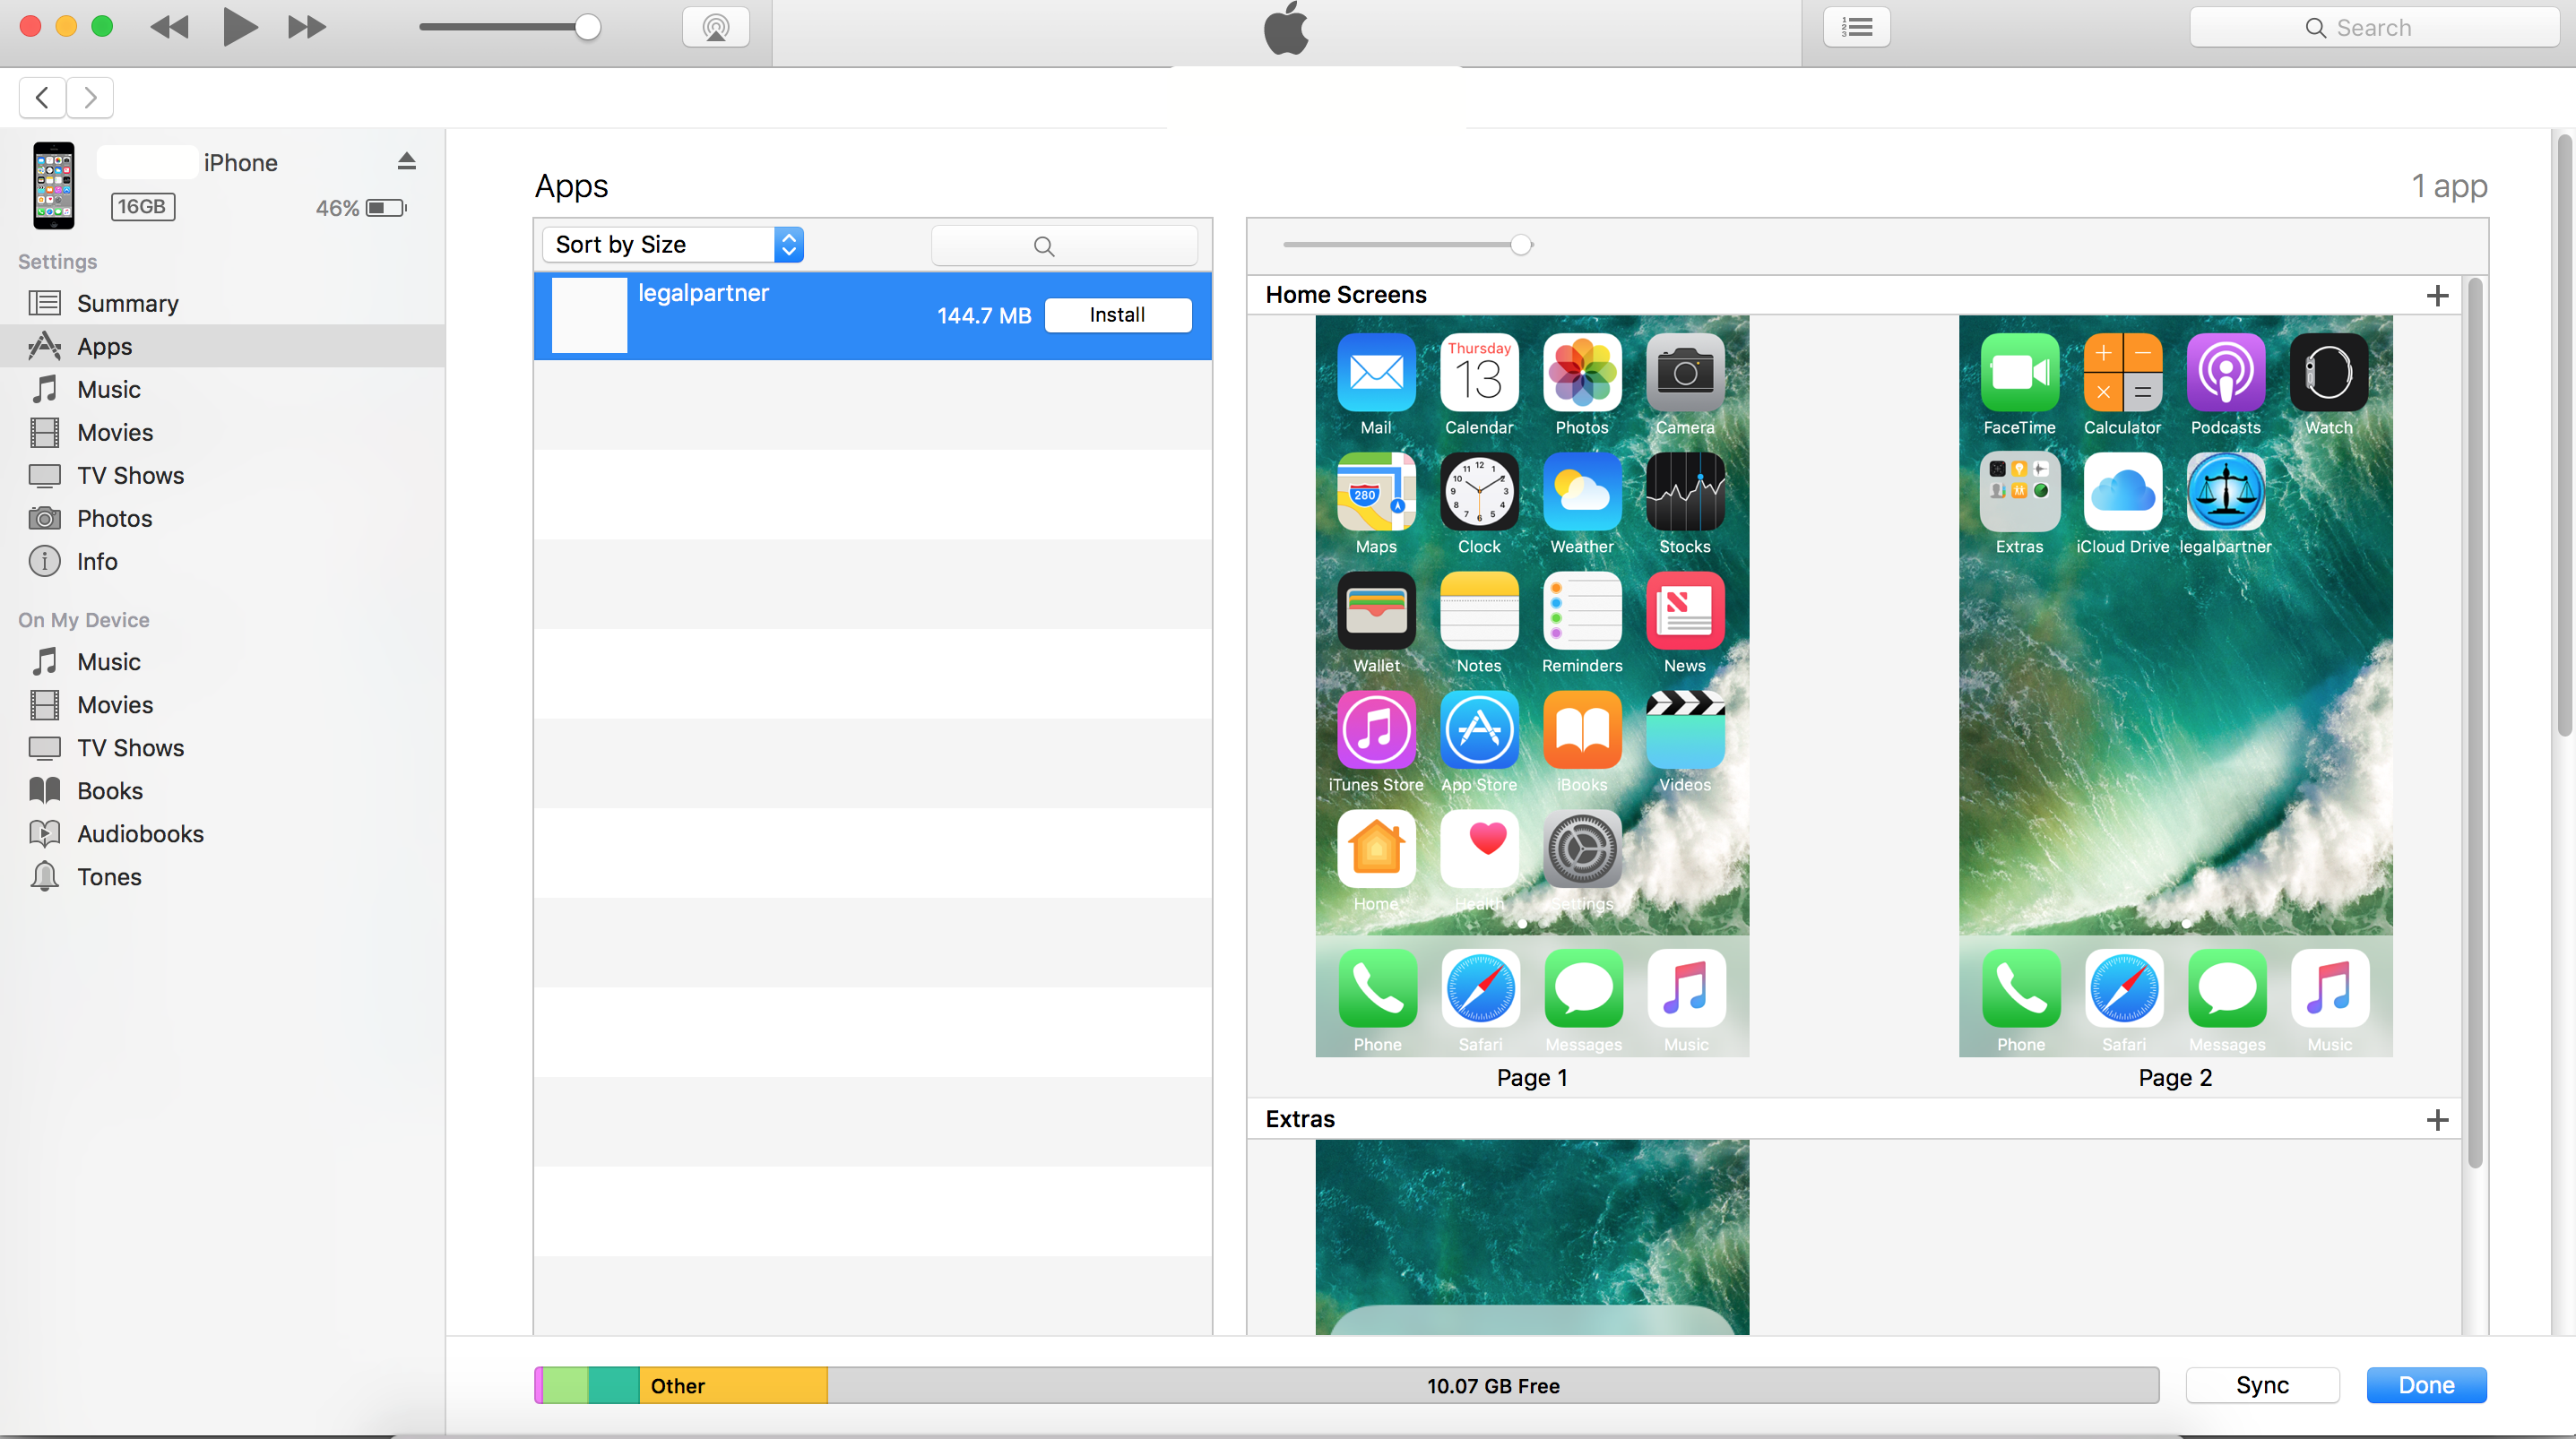Click the plus button beside Extras

[x=2437, y=1119]
